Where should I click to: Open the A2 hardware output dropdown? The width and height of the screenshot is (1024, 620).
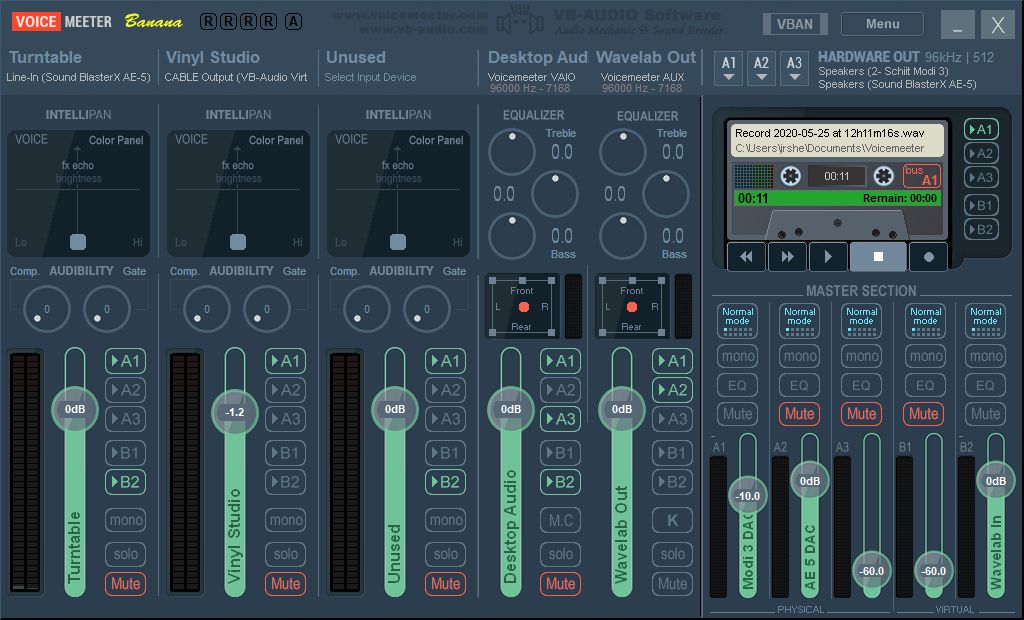pos(761,68)
